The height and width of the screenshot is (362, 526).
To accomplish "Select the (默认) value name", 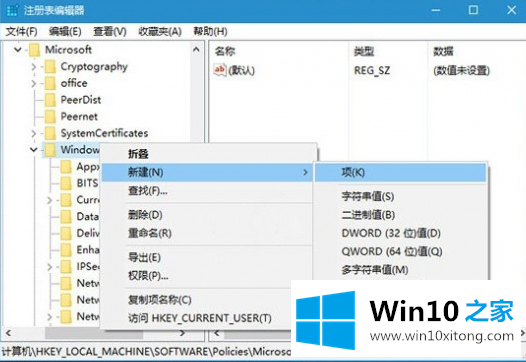I will click(242, 70).
